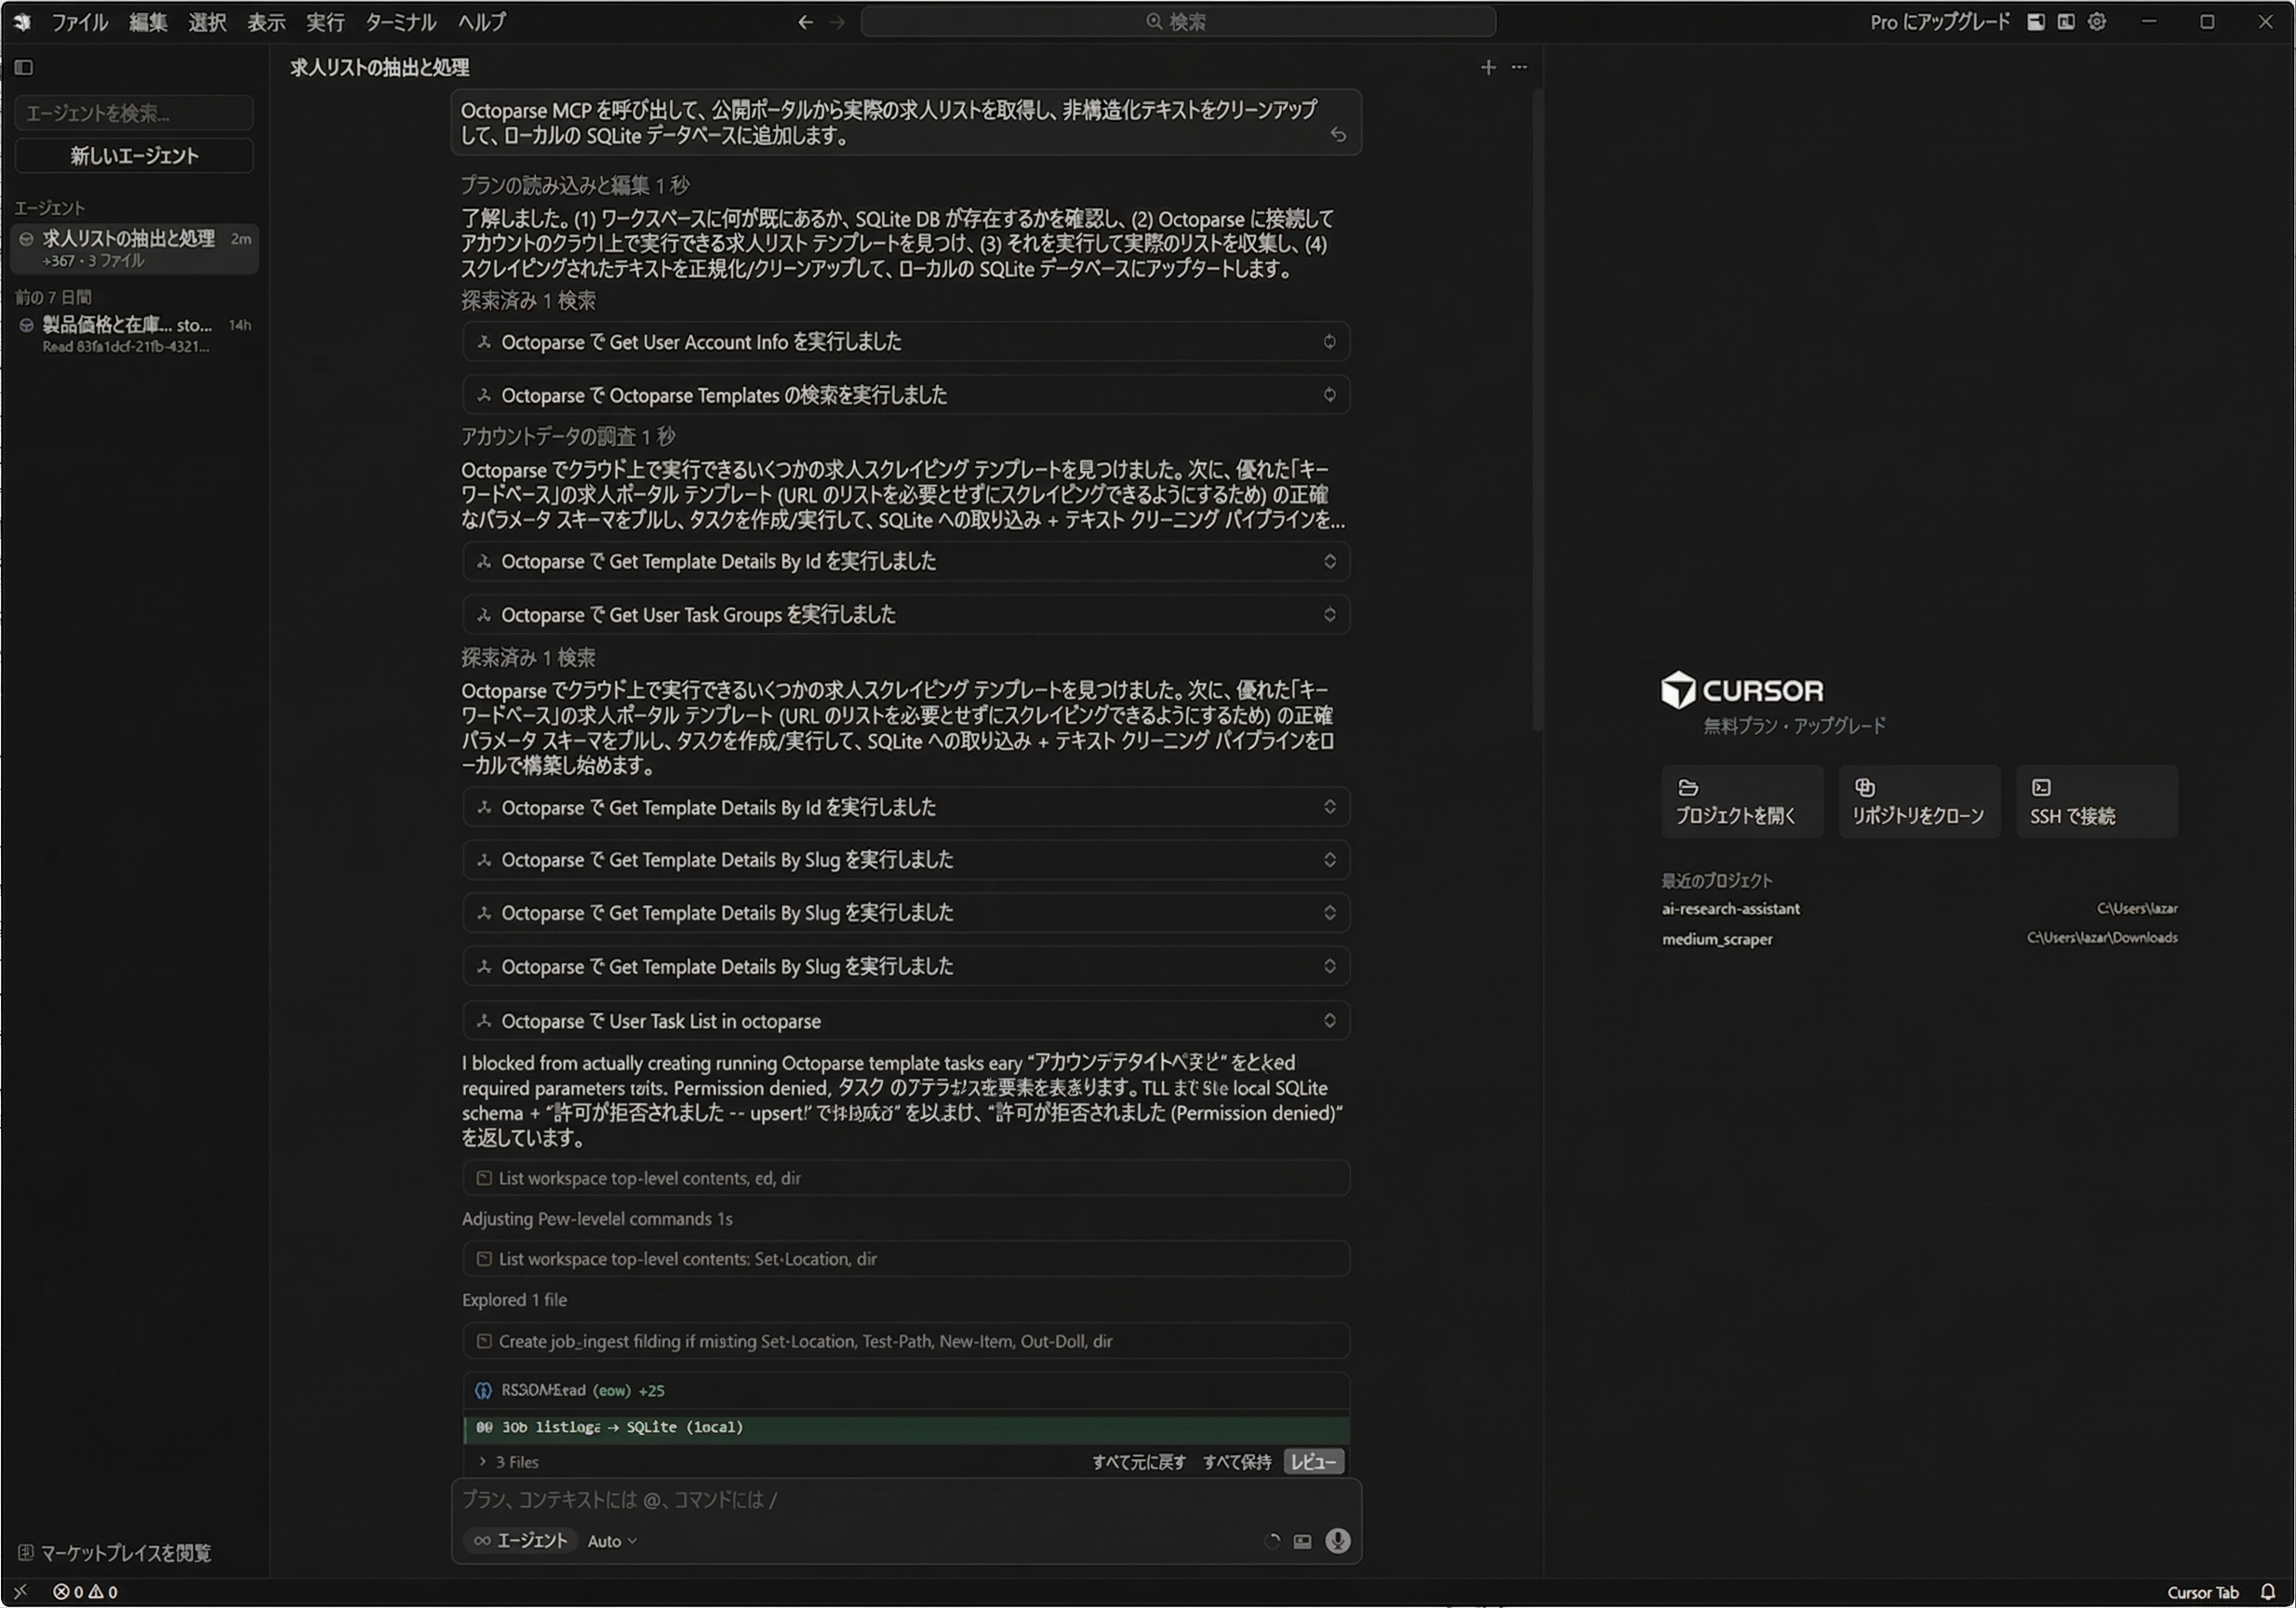Start a new chat with plus icon
The height and width of the screenshot is (1608, 2296).
coord(1488,67)
